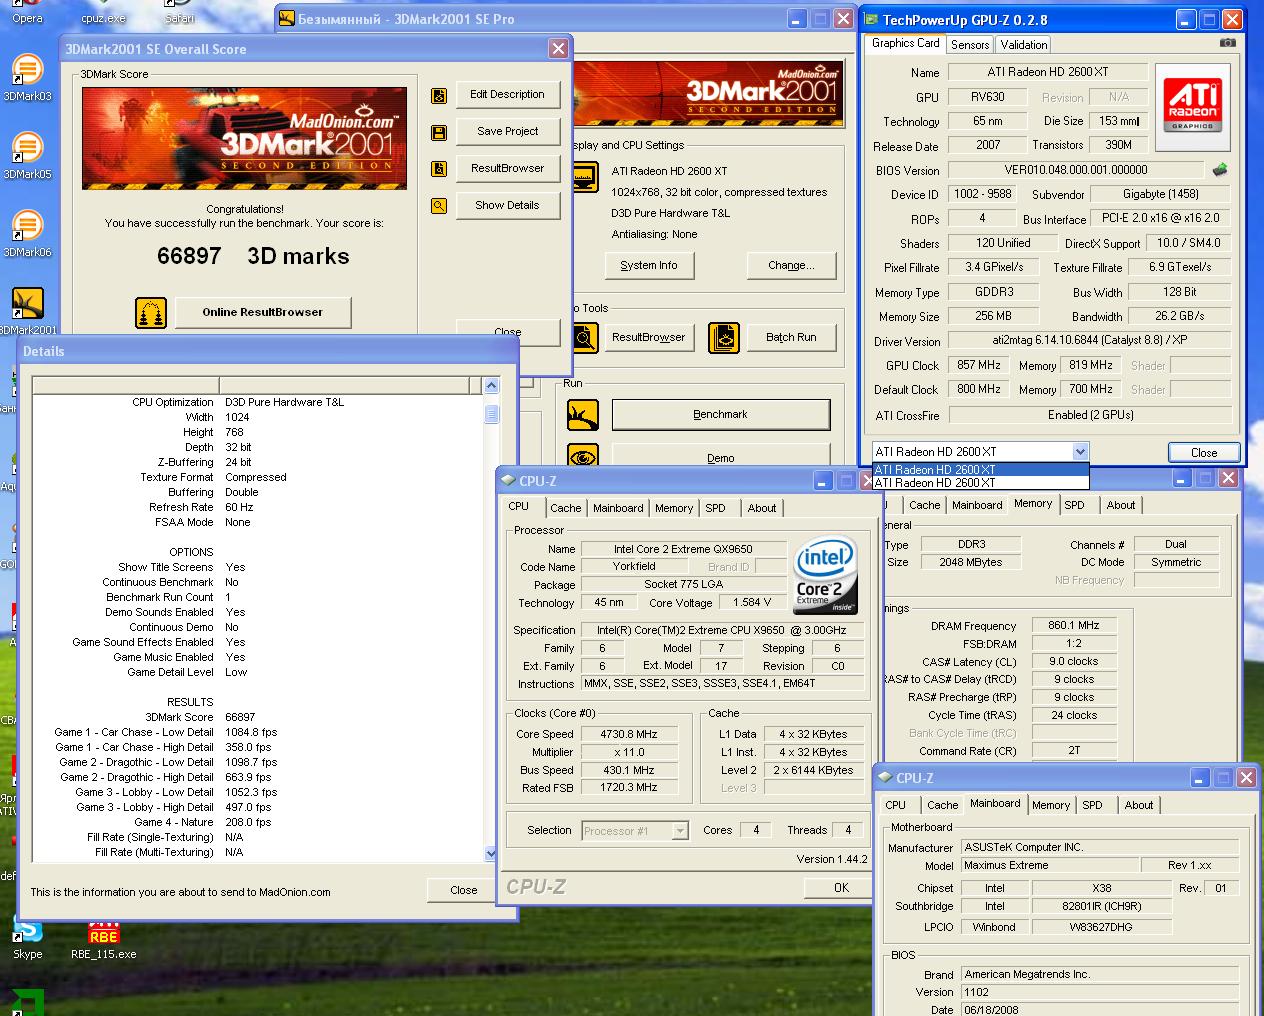Close the Details window with the Close button

463,890
